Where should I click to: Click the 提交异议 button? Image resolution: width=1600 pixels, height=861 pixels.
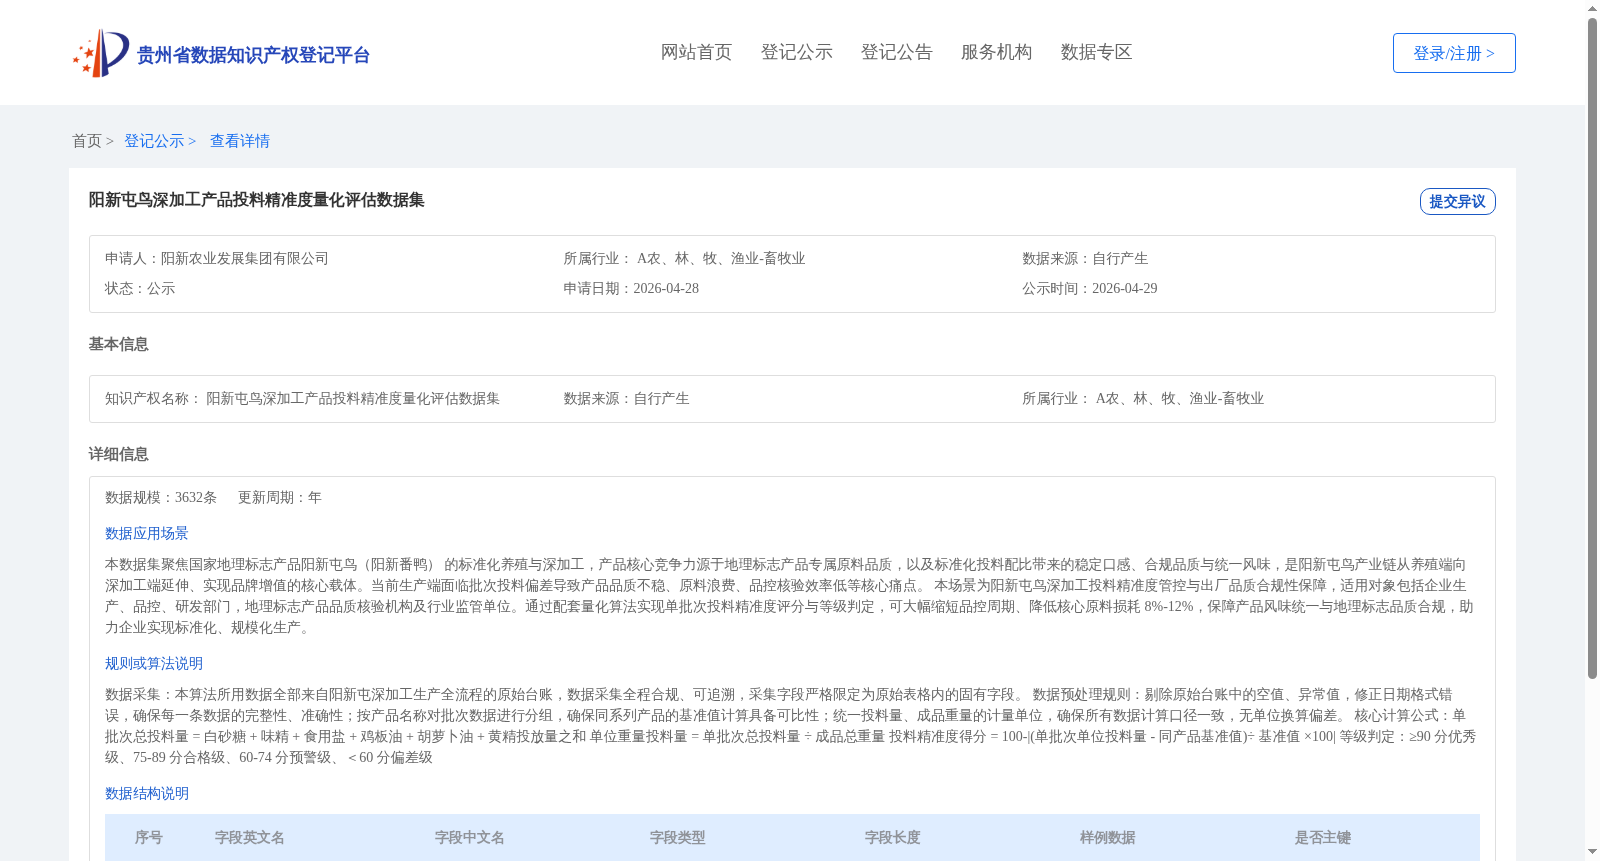pyautogui.click(x=1457, y=201)
